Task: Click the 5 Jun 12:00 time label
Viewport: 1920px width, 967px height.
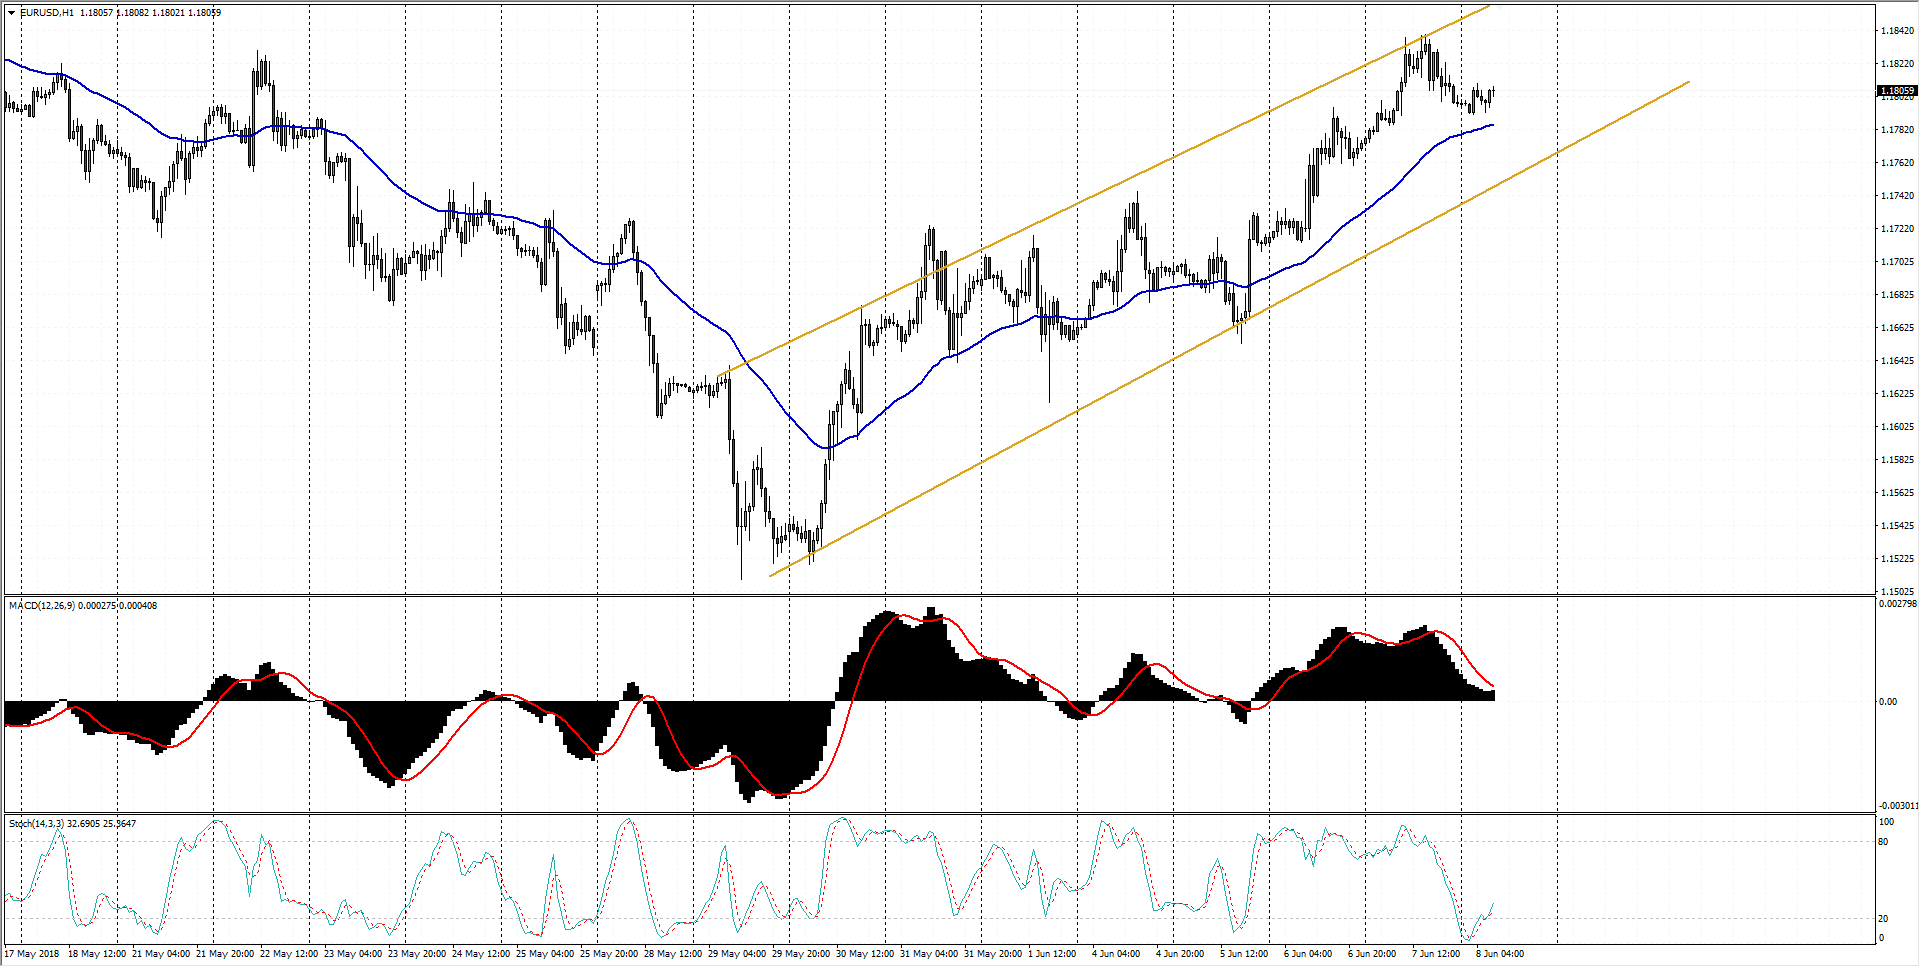Action: 1244,954
